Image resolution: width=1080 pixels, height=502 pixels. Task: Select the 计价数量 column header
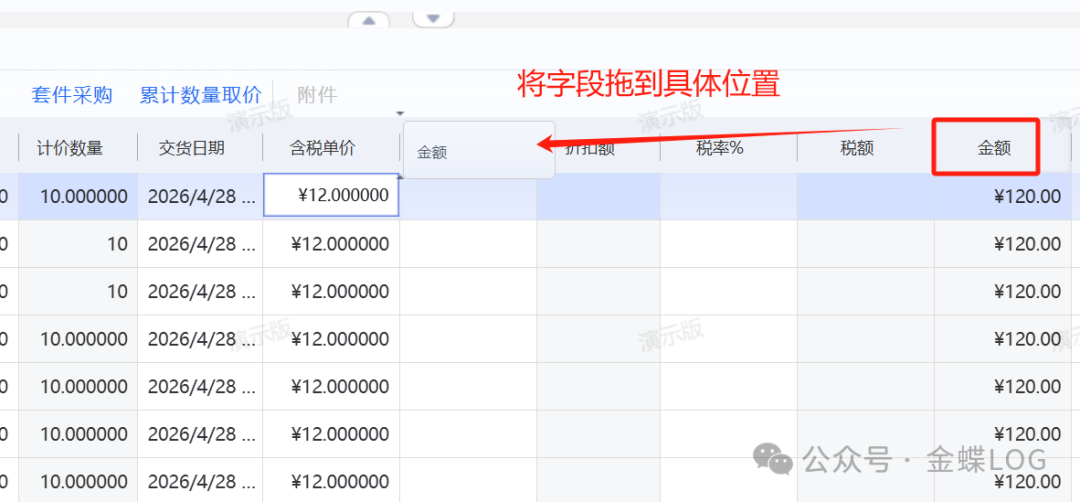(x=70, y=148)
